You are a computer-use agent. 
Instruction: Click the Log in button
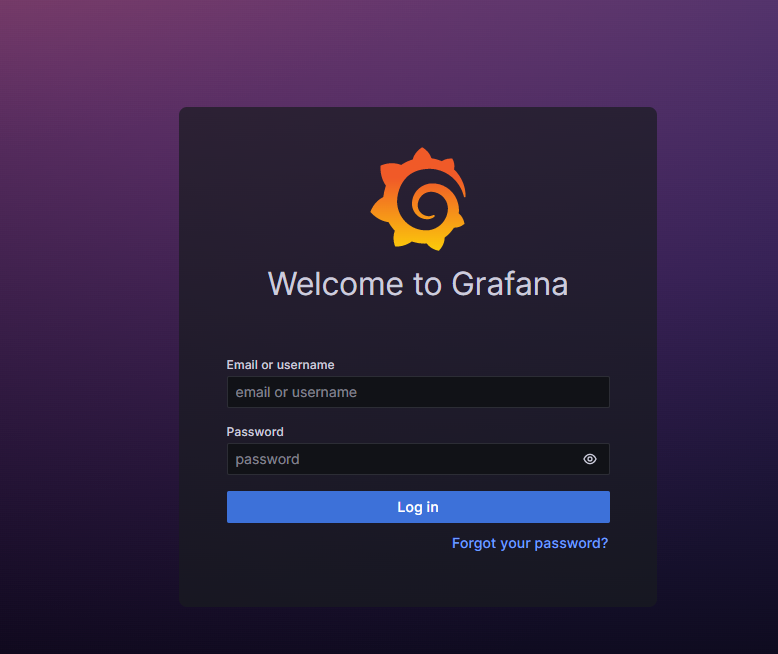[x=418, y=507]
